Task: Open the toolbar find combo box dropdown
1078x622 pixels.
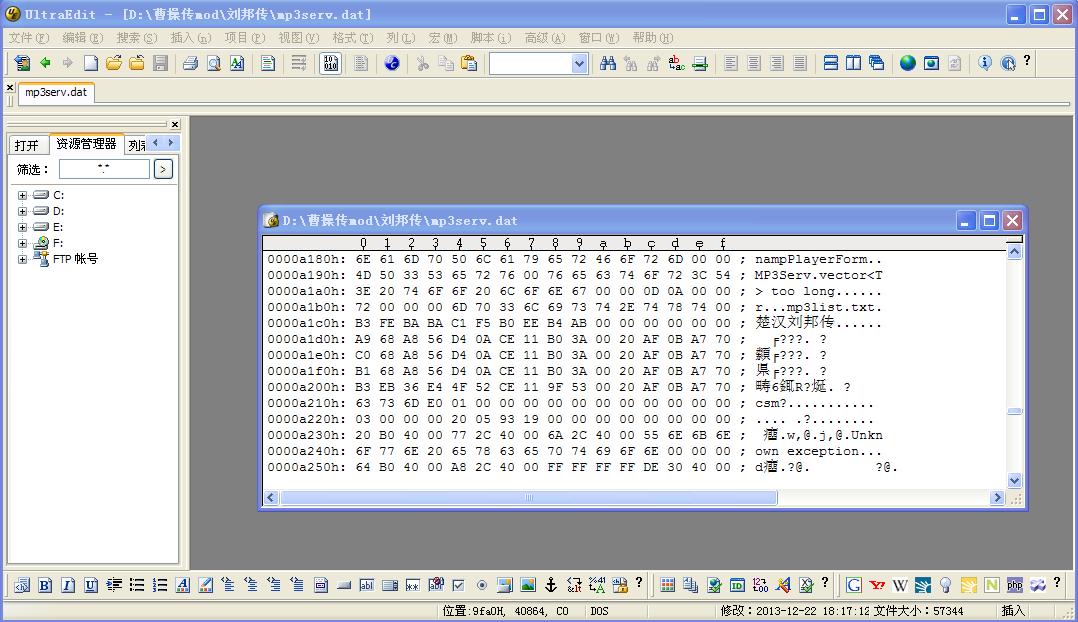Action: coord(579,63)
